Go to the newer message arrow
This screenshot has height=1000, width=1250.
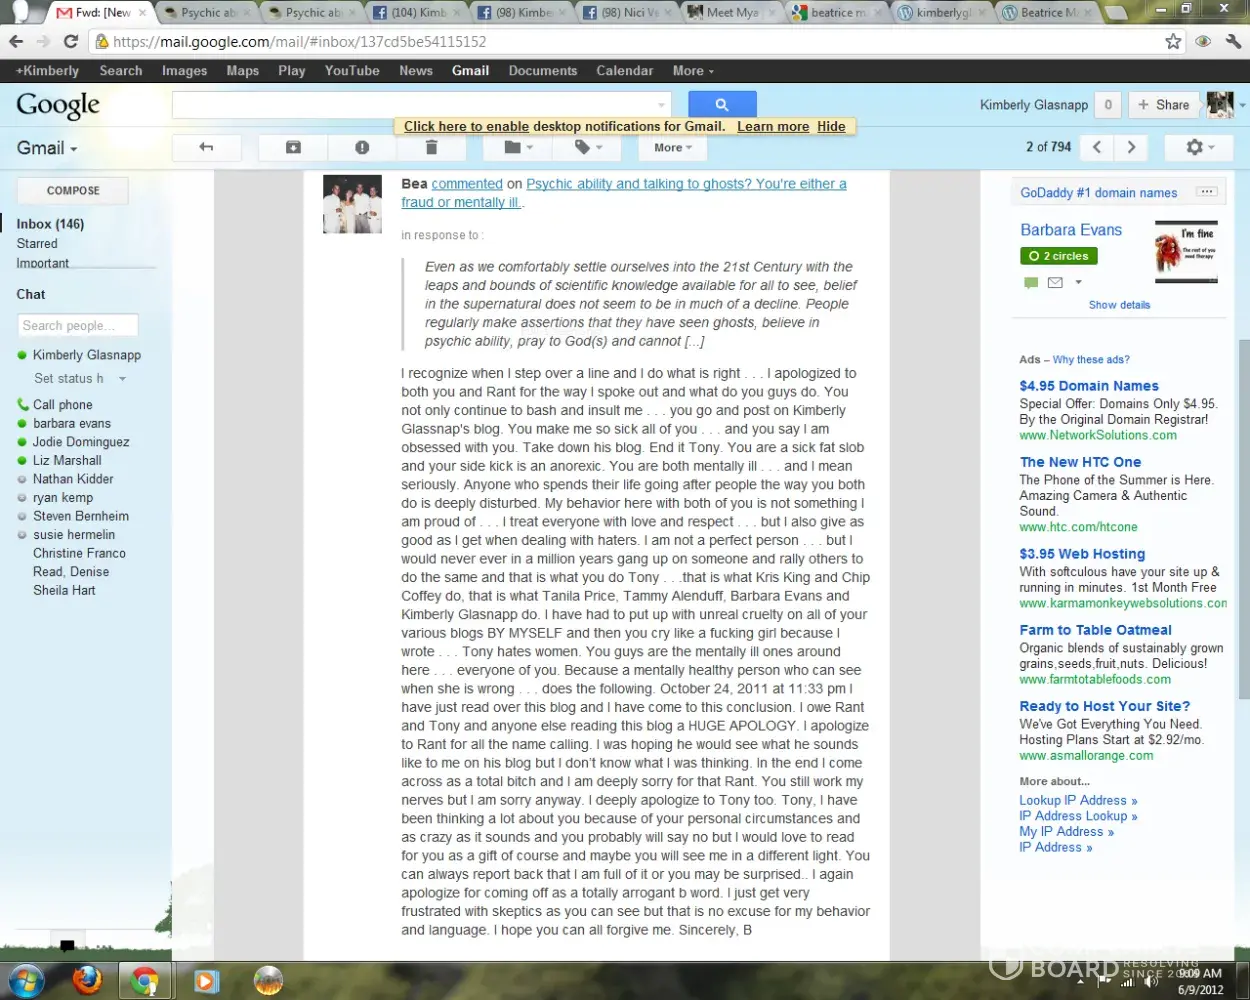point(1097,147)
